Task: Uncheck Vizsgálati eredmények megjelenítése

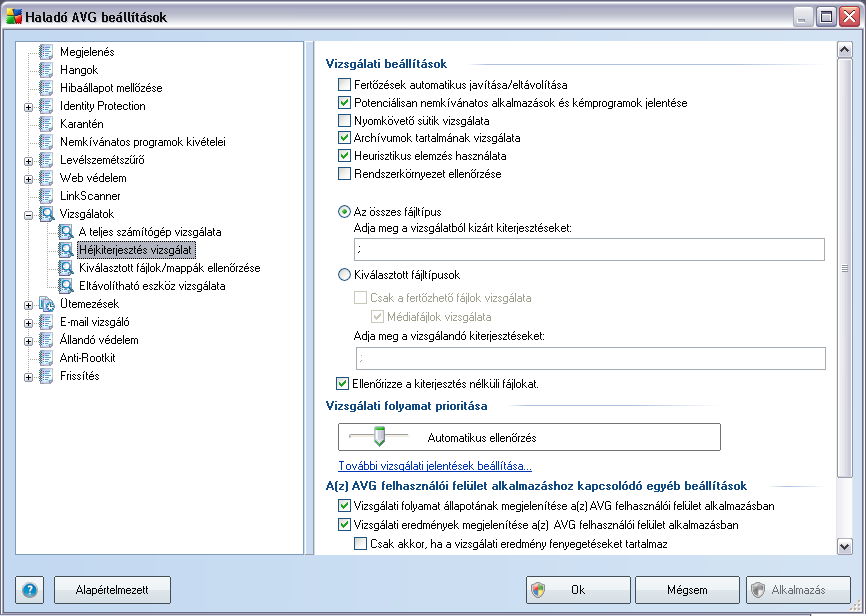Action: coord(344,524)
